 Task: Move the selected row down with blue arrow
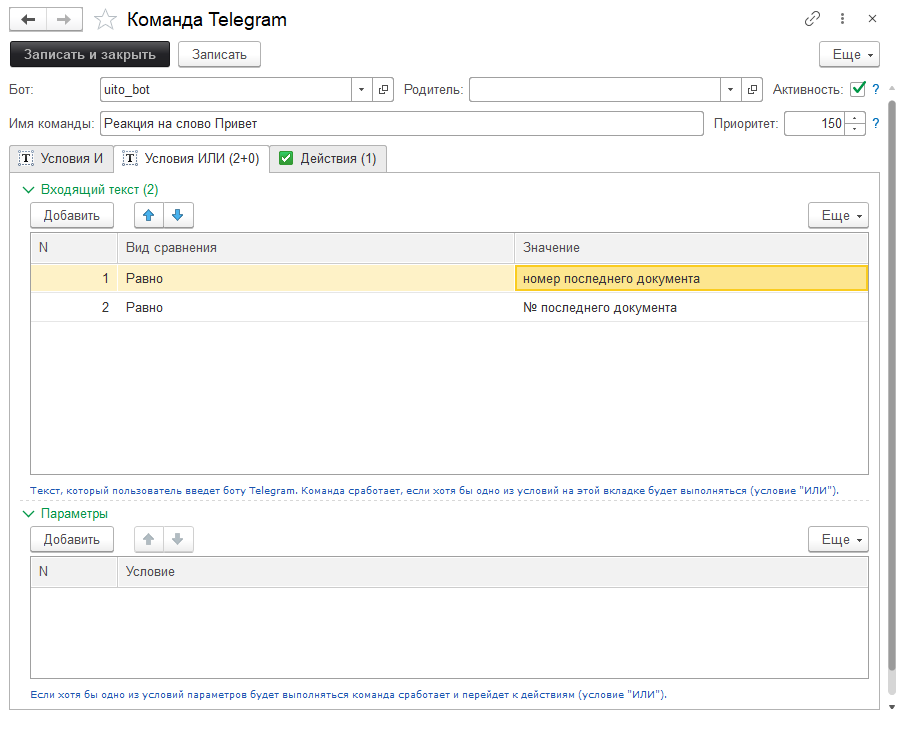177,215
